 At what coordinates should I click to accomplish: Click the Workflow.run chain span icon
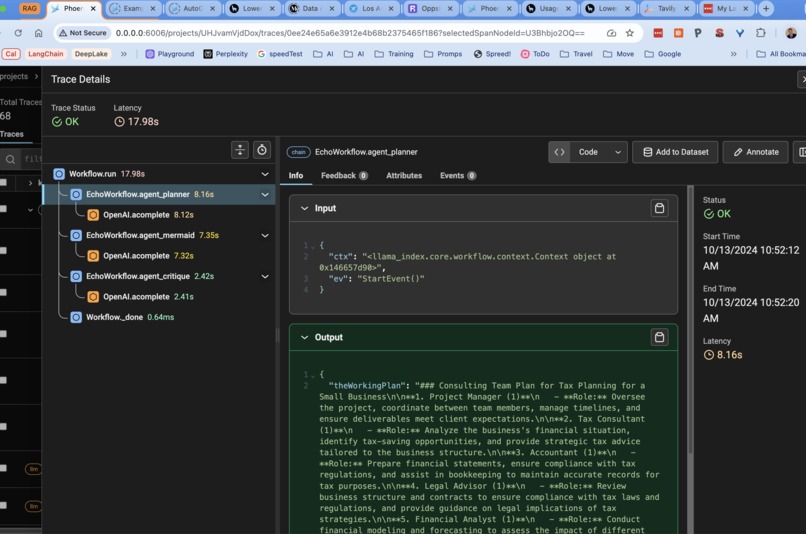(x=59, y=174)
